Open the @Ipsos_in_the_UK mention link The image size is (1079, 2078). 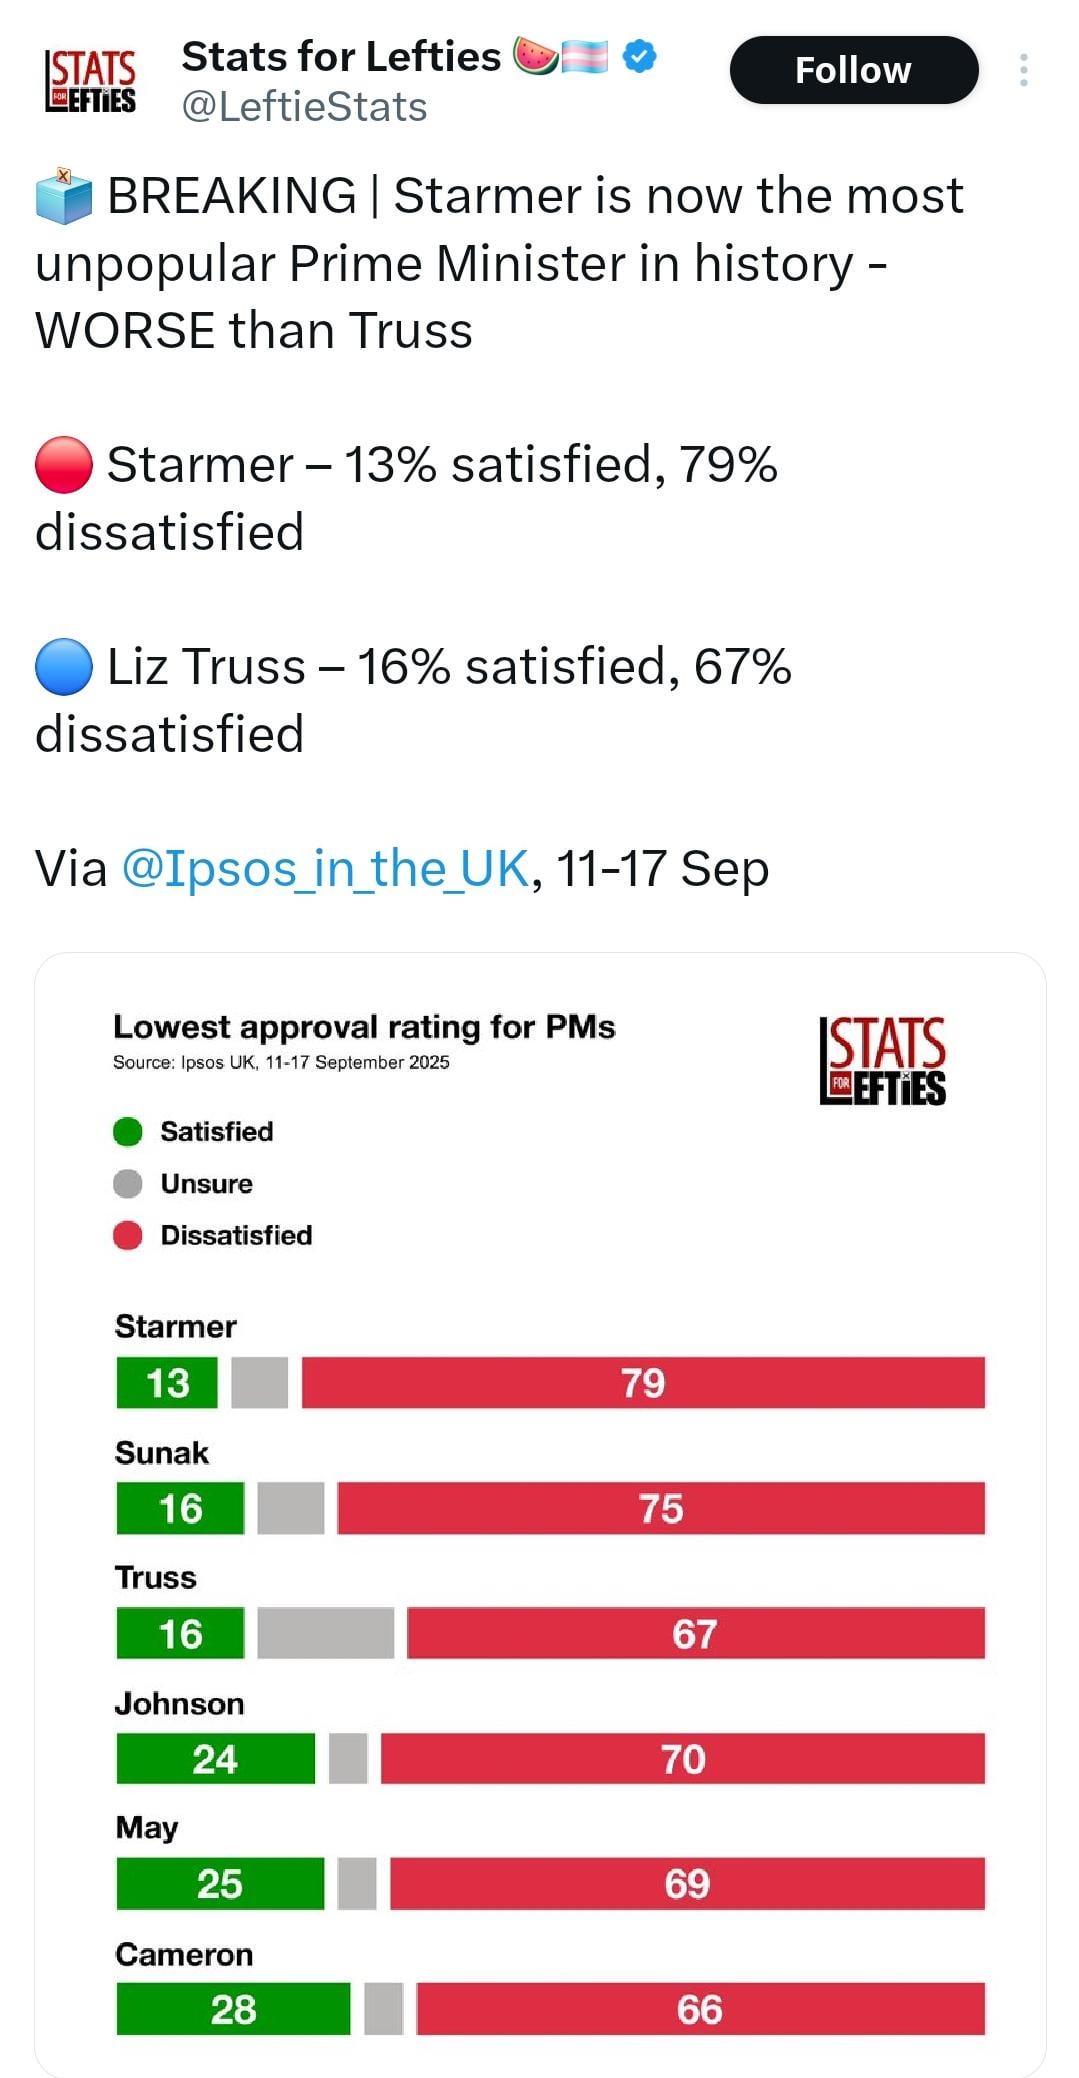[x=325, y=868]
